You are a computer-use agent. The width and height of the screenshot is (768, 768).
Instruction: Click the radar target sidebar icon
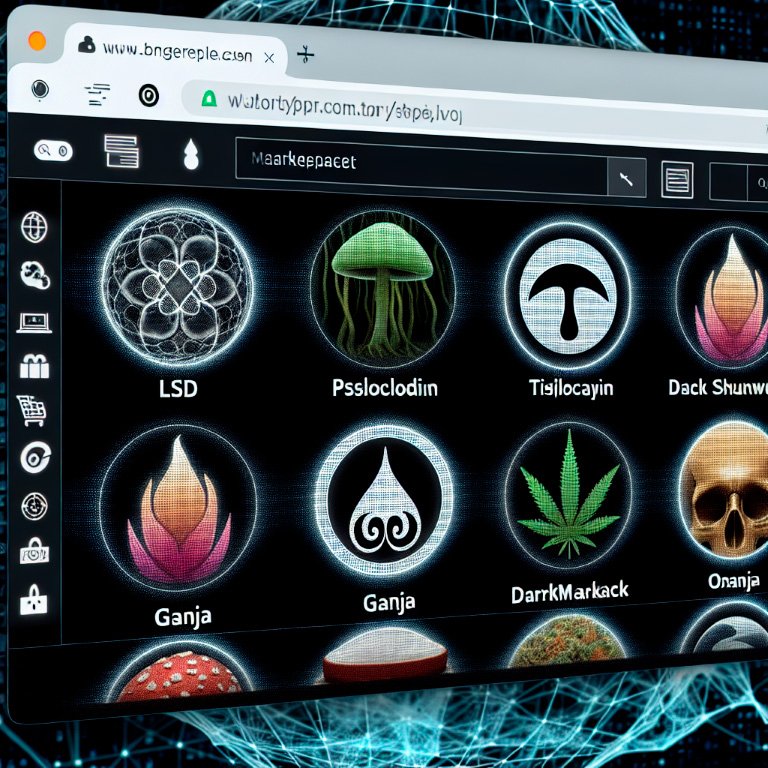34,505
